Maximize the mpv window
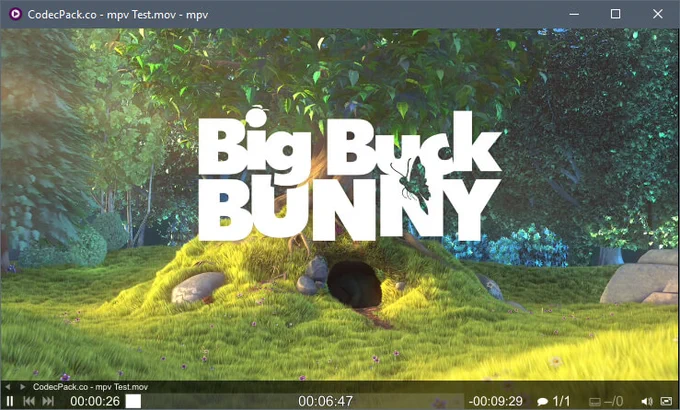680x410 pixels. coord(615,14)
